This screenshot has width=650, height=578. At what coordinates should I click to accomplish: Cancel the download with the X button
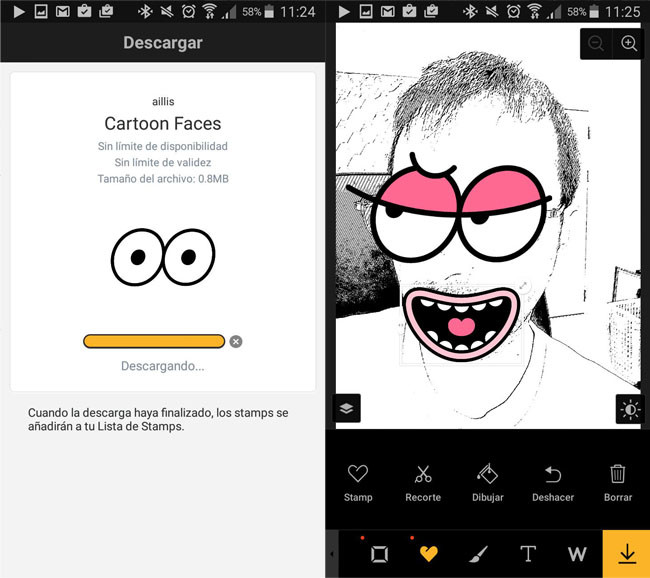pos(236,342)
